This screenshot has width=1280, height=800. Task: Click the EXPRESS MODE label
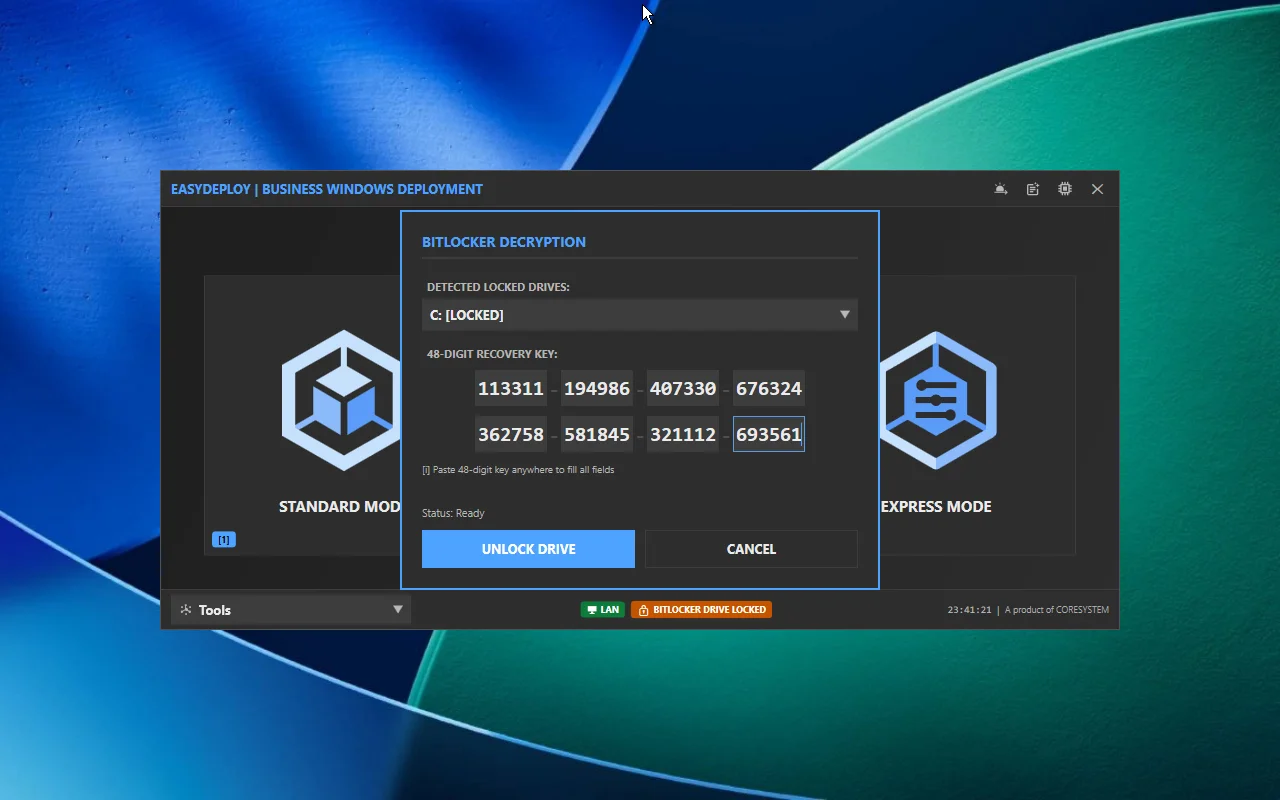point(936,507)
